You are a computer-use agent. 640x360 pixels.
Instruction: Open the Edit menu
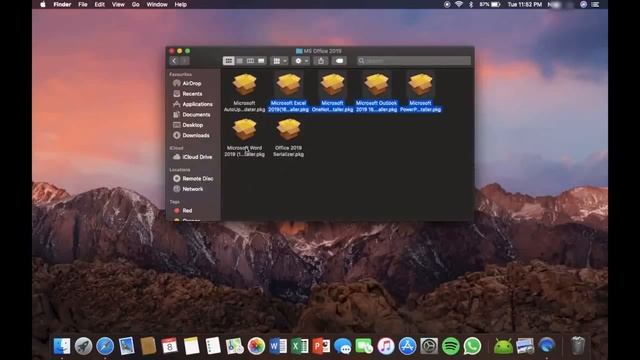coord(100,4)
